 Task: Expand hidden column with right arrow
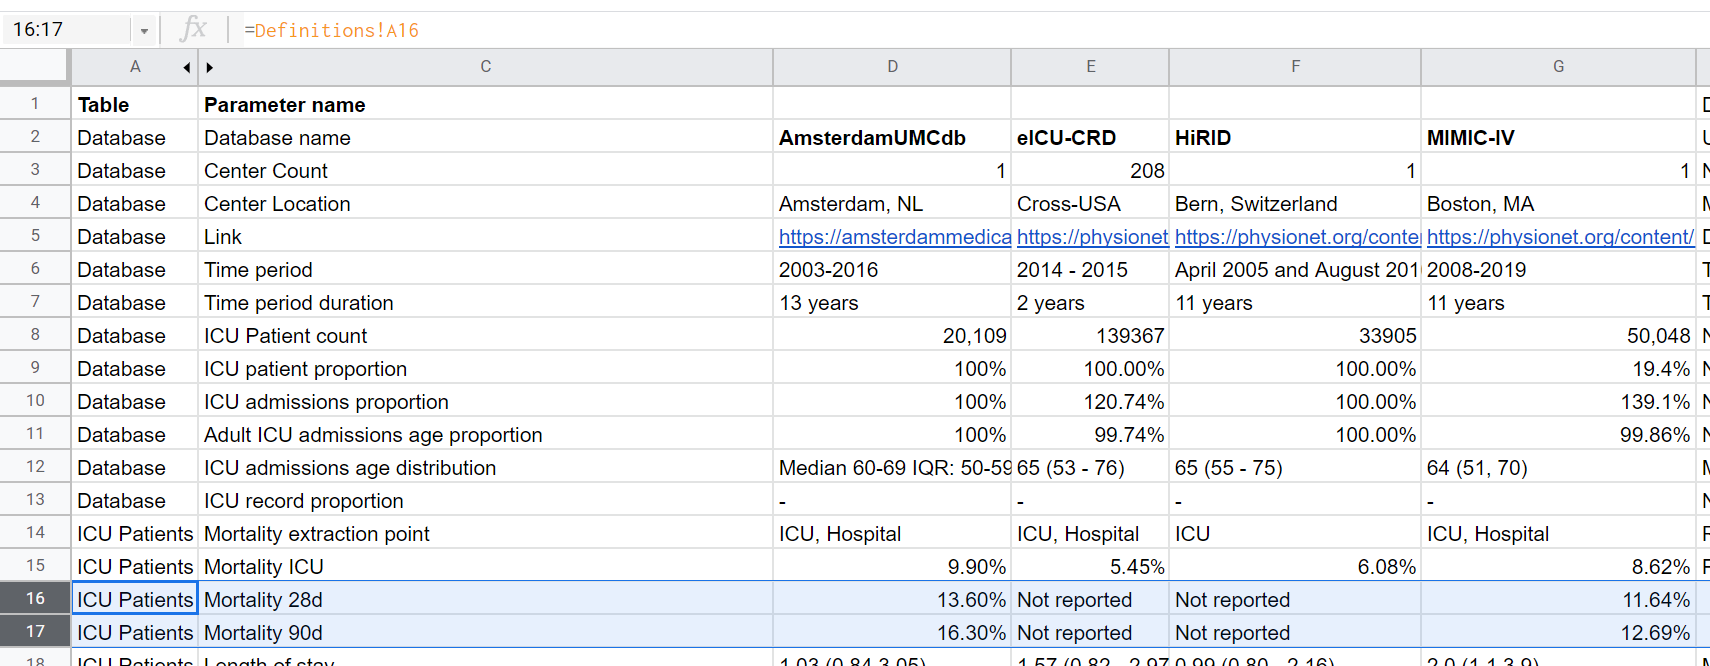pos(209,67)
